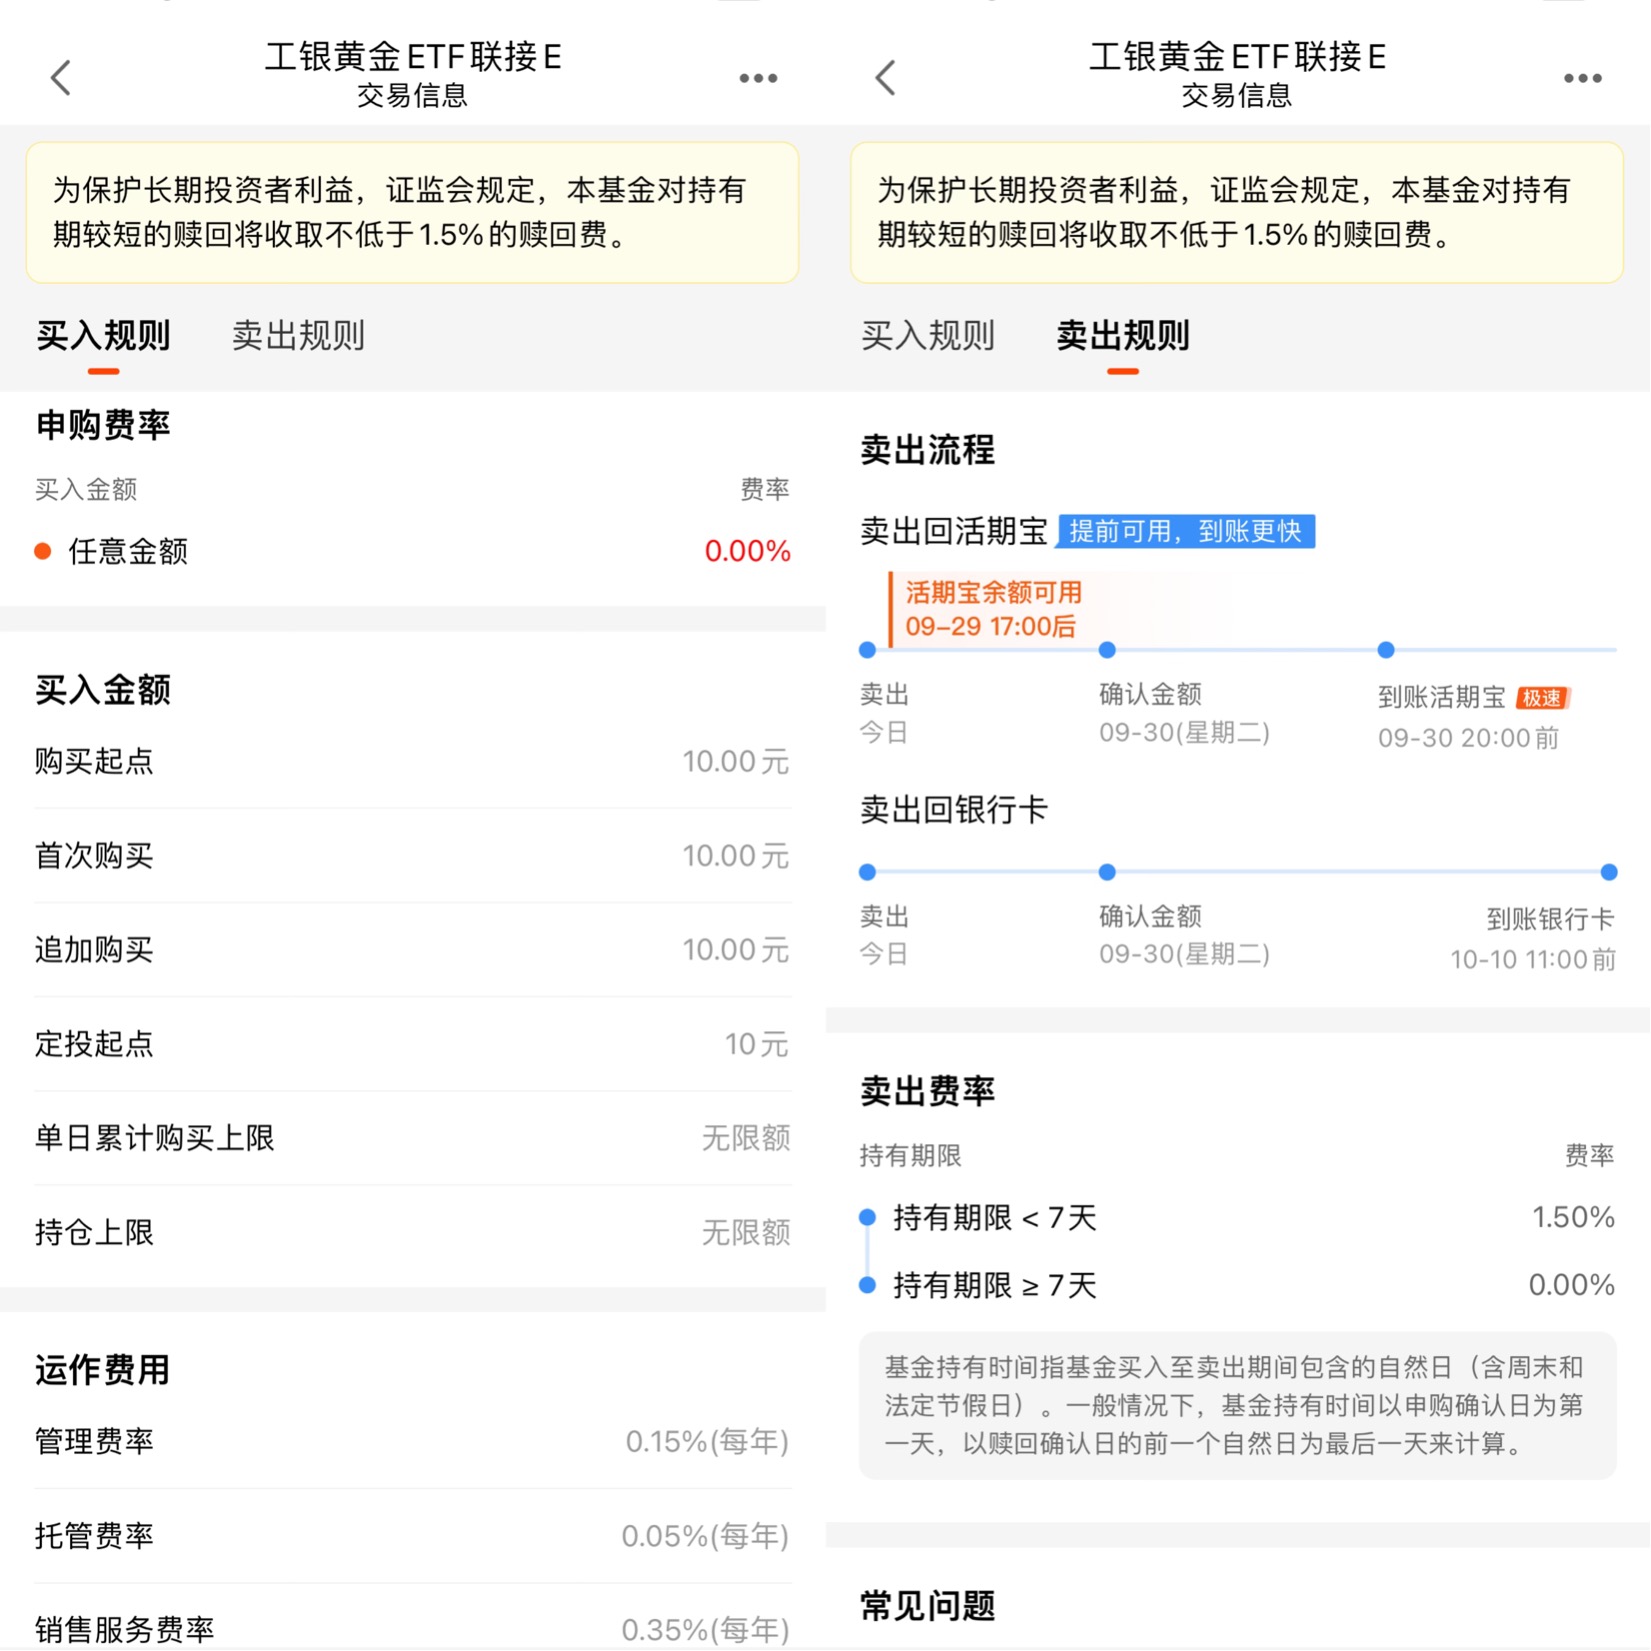This screenshot has height=1651, width=1651.
Task: Click the 购买起点 10.00元 row
Action: pos(412,762)
